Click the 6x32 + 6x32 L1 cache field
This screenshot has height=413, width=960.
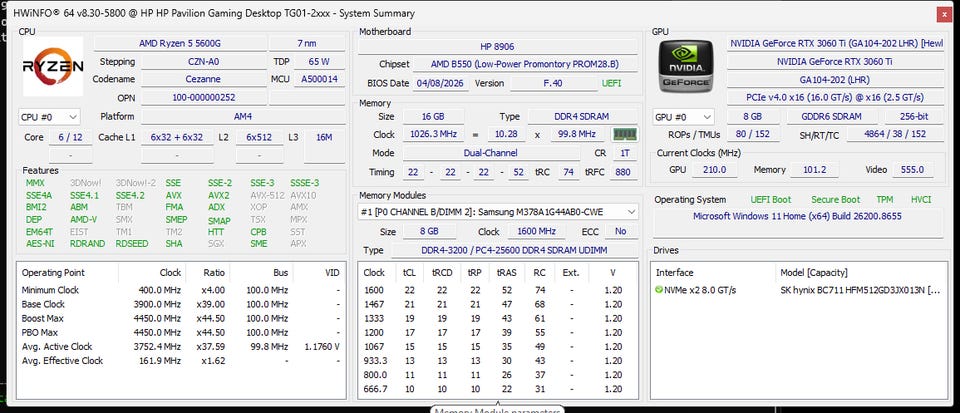(x=177, y=138)
